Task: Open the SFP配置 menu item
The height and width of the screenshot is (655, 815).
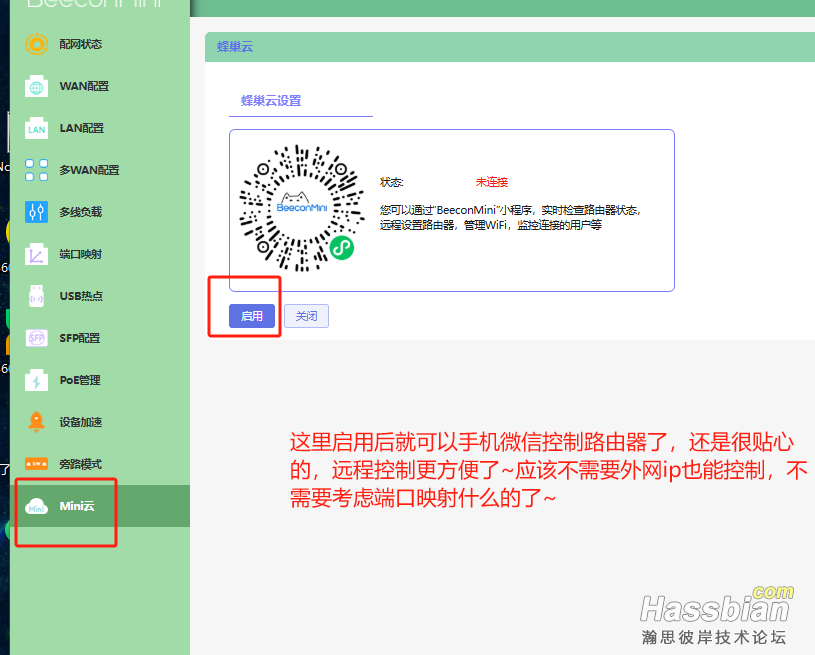Action: [x=100, y=338]
